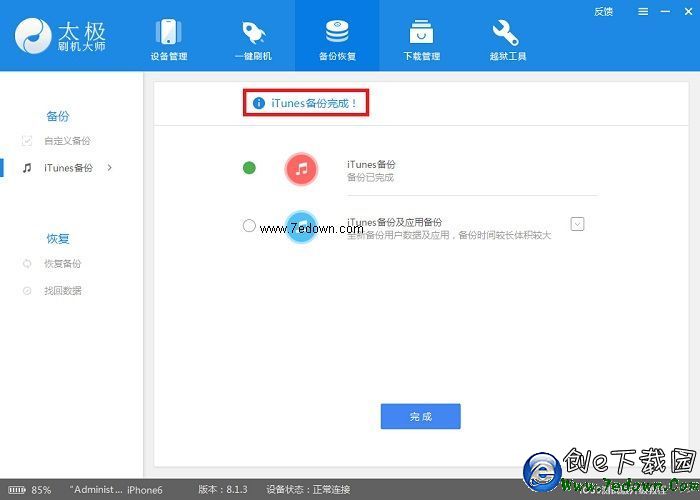700x500 pixels.
Task: Click the battery icon in the status bar
Action: pyautogui.click(x=17, y=490)
